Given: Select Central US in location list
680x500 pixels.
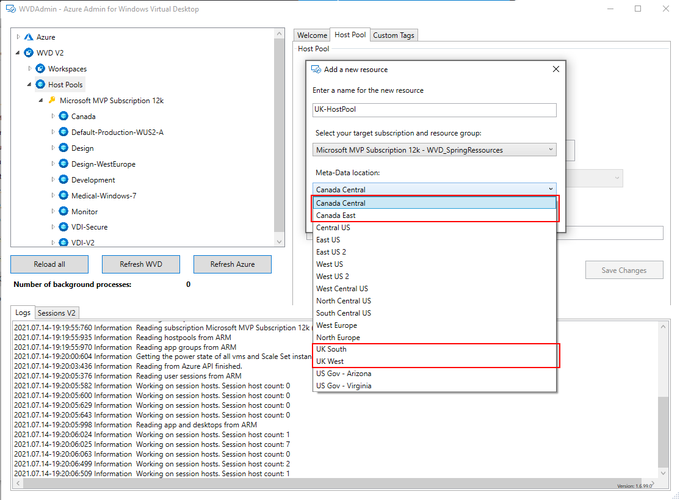Looking at the screenshot, I should (x=435, y=227).
